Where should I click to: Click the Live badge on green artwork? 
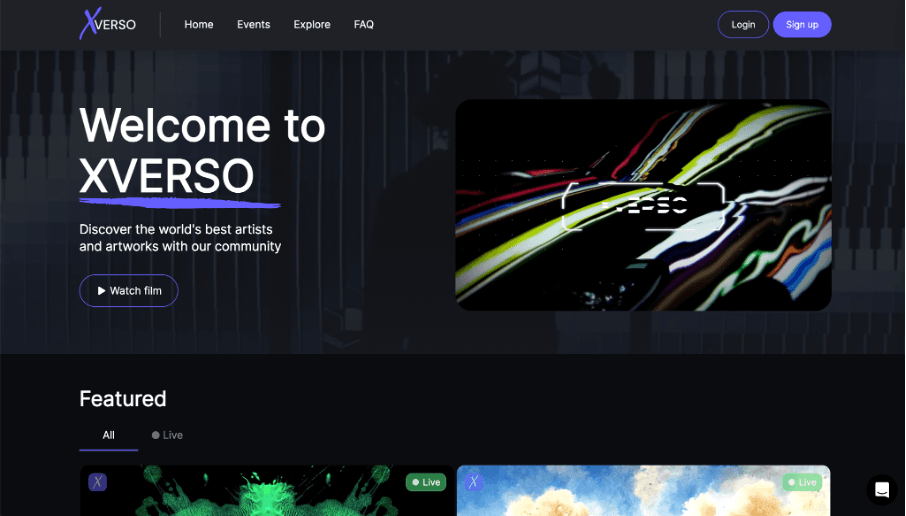pos(426,482)
